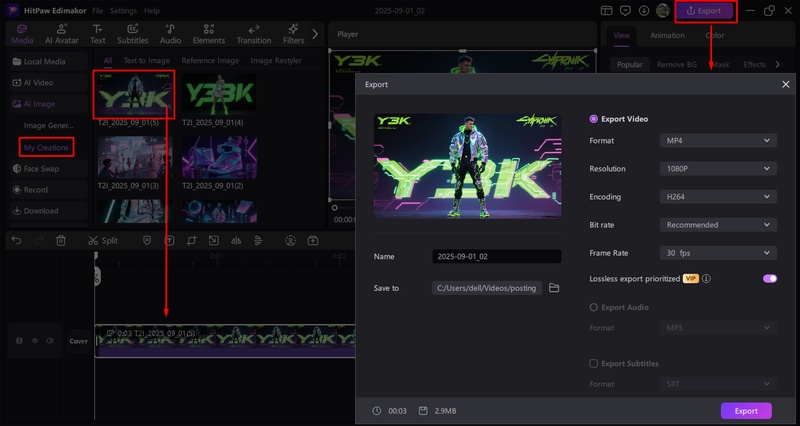Open the Bit rate Recommended dropdown
Screen dimensions: 800x426
718,224
